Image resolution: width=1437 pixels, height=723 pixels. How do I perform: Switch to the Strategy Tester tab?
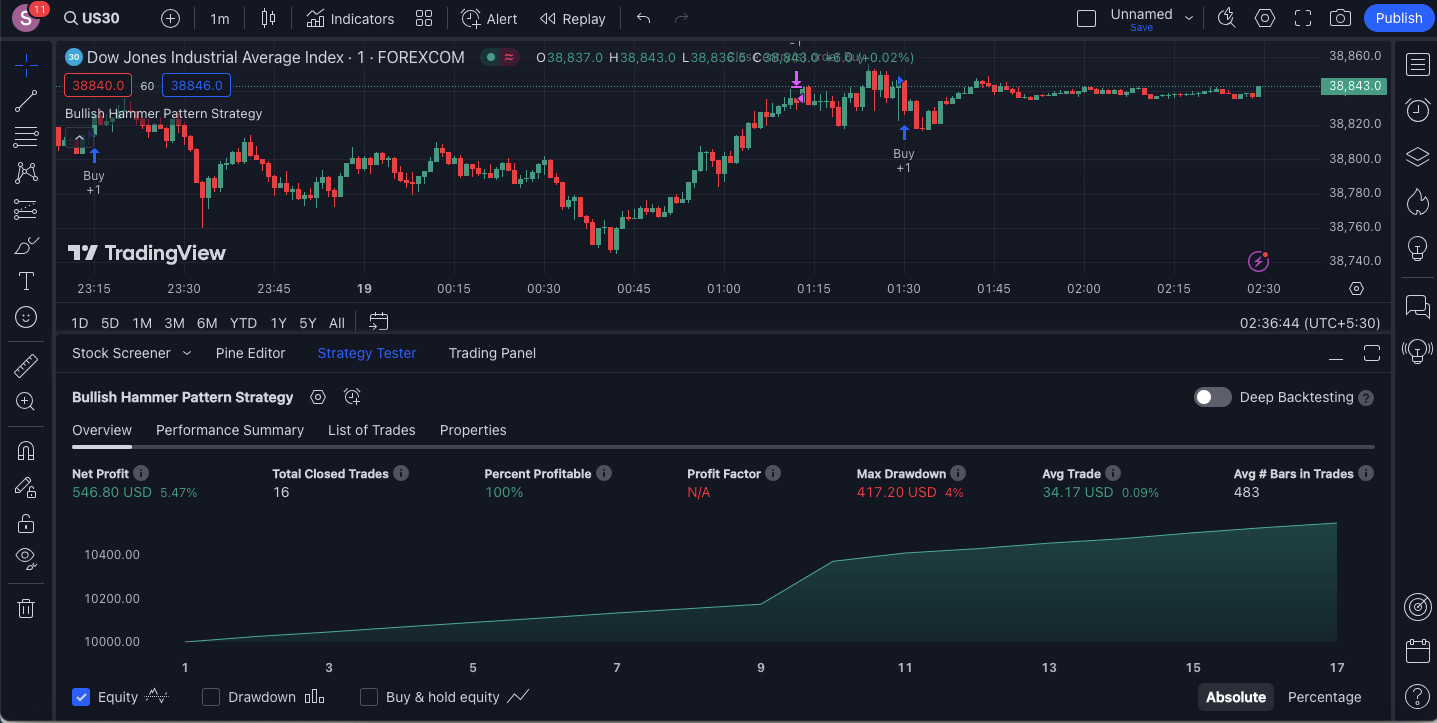pos(367,353)
